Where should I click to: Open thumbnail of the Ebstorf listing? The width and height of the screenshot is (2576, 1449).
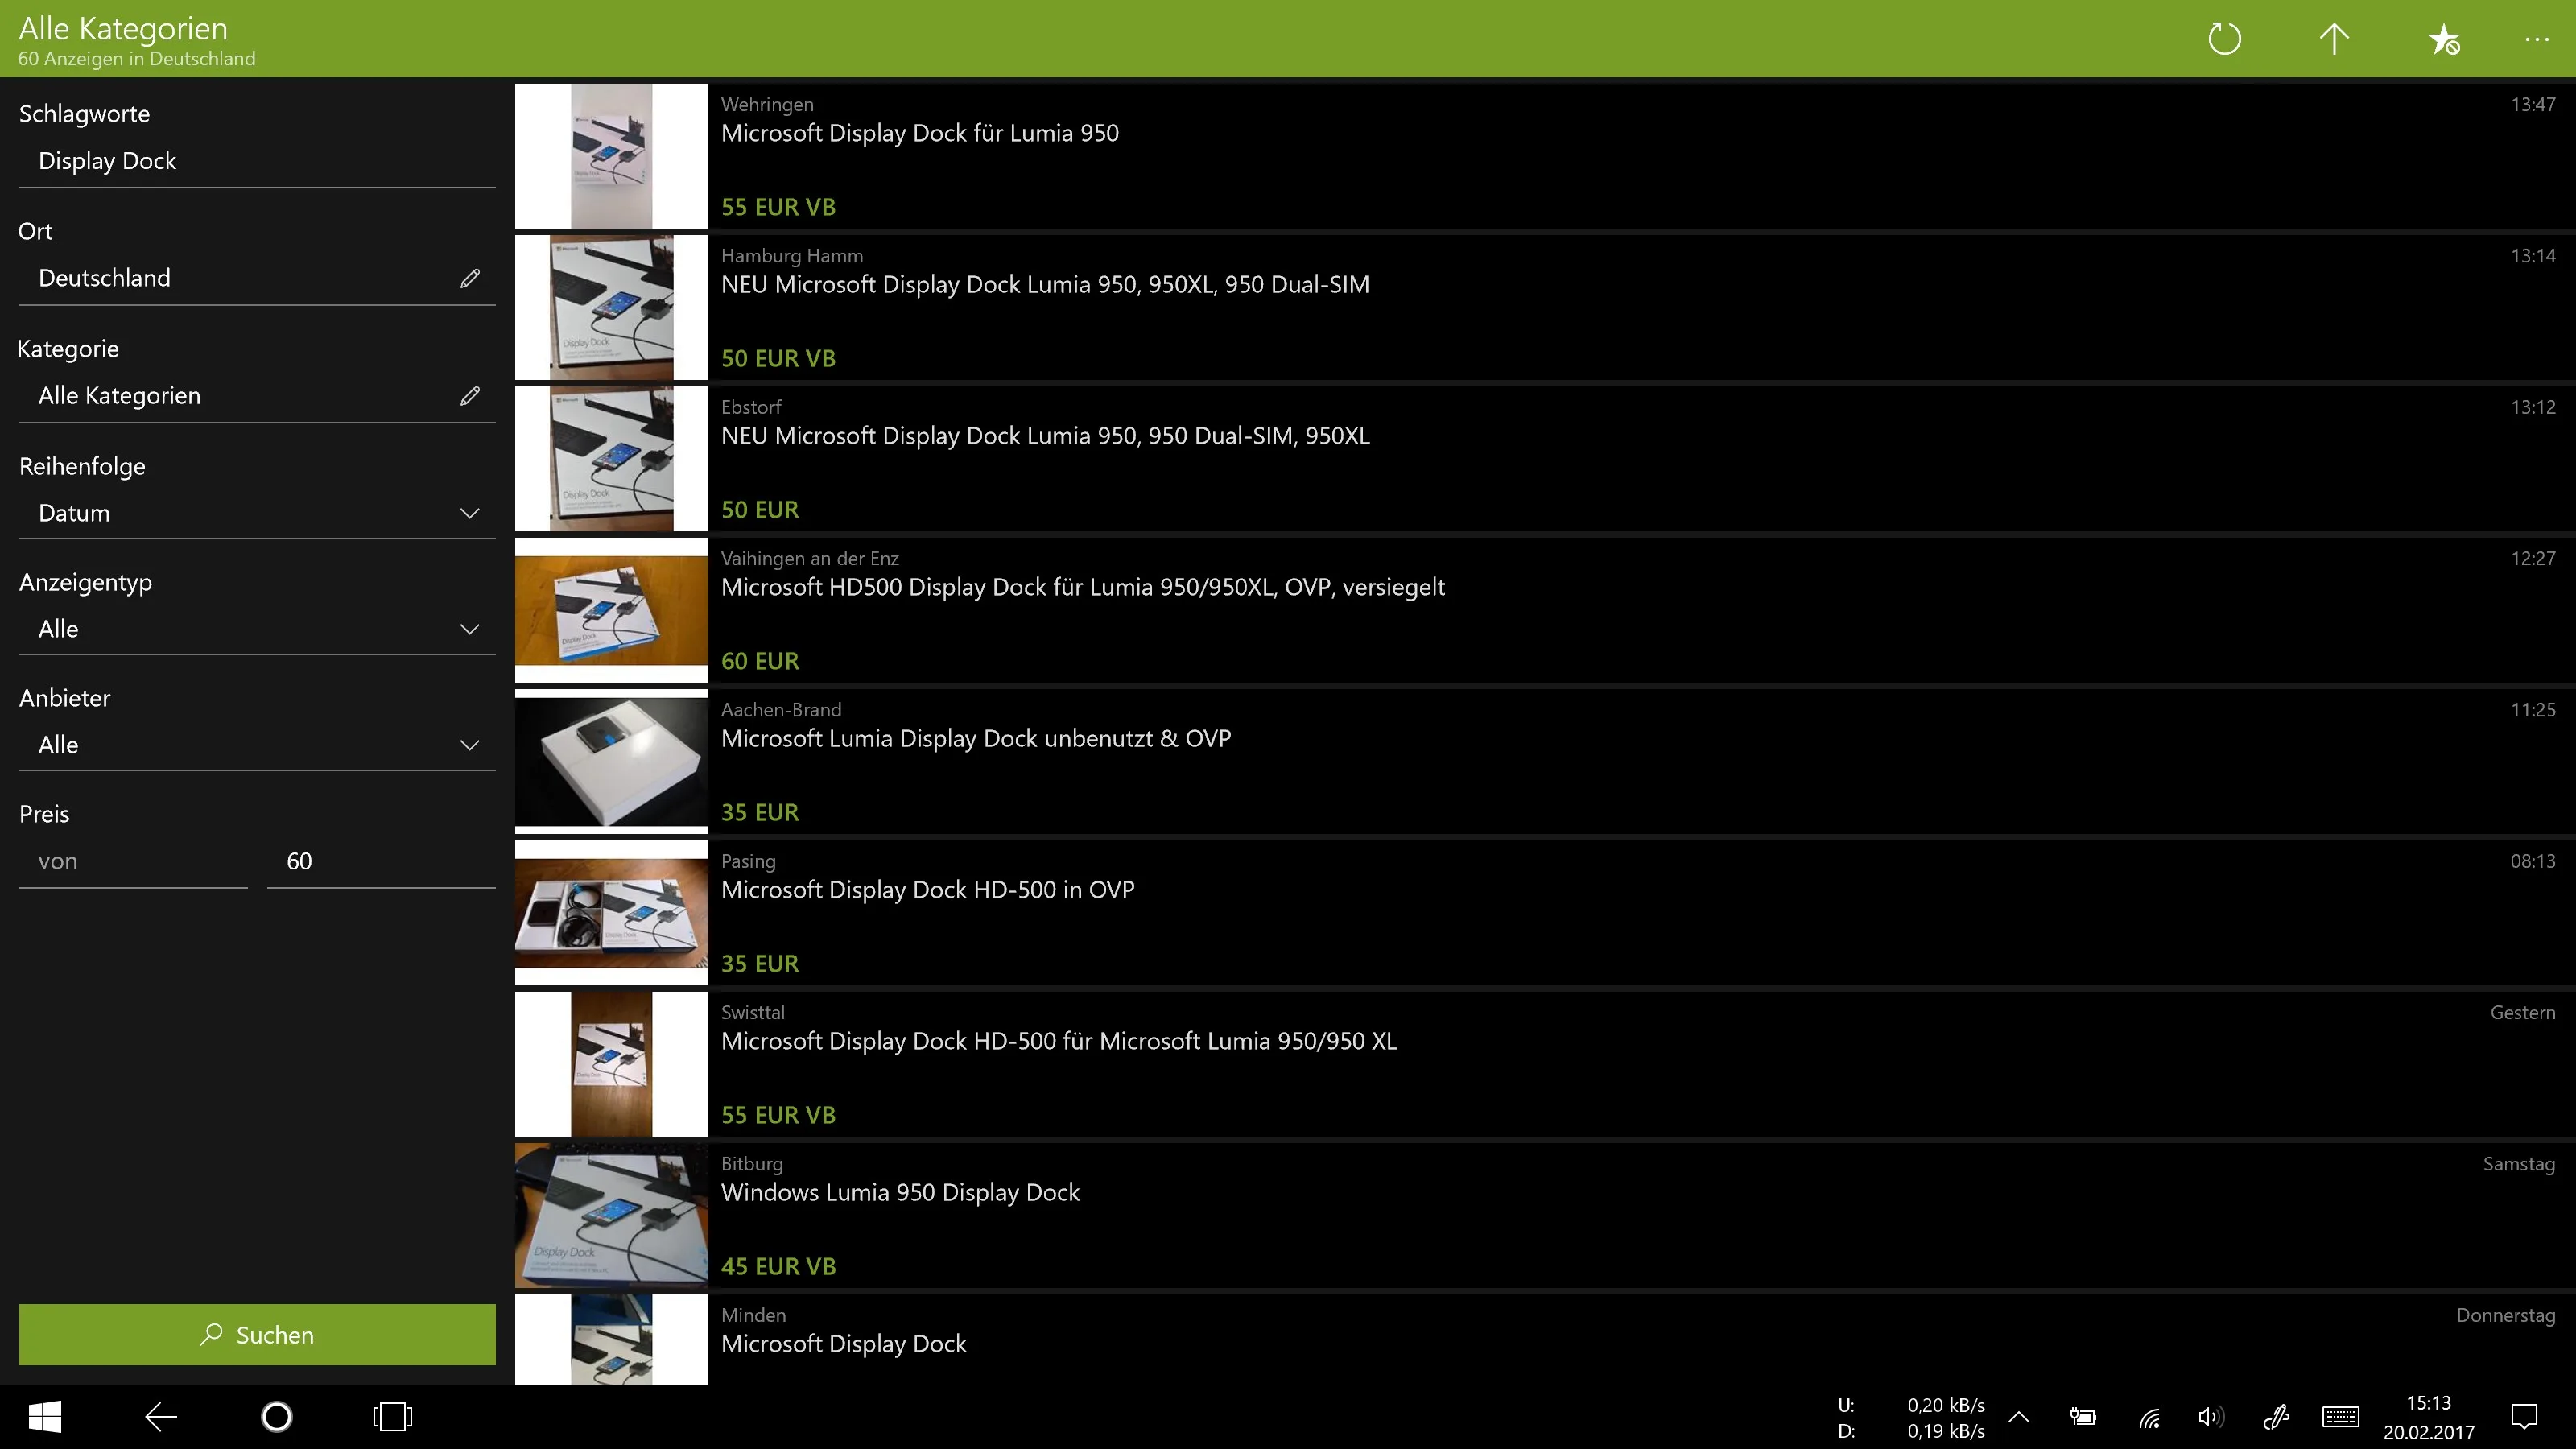[611, 459]
